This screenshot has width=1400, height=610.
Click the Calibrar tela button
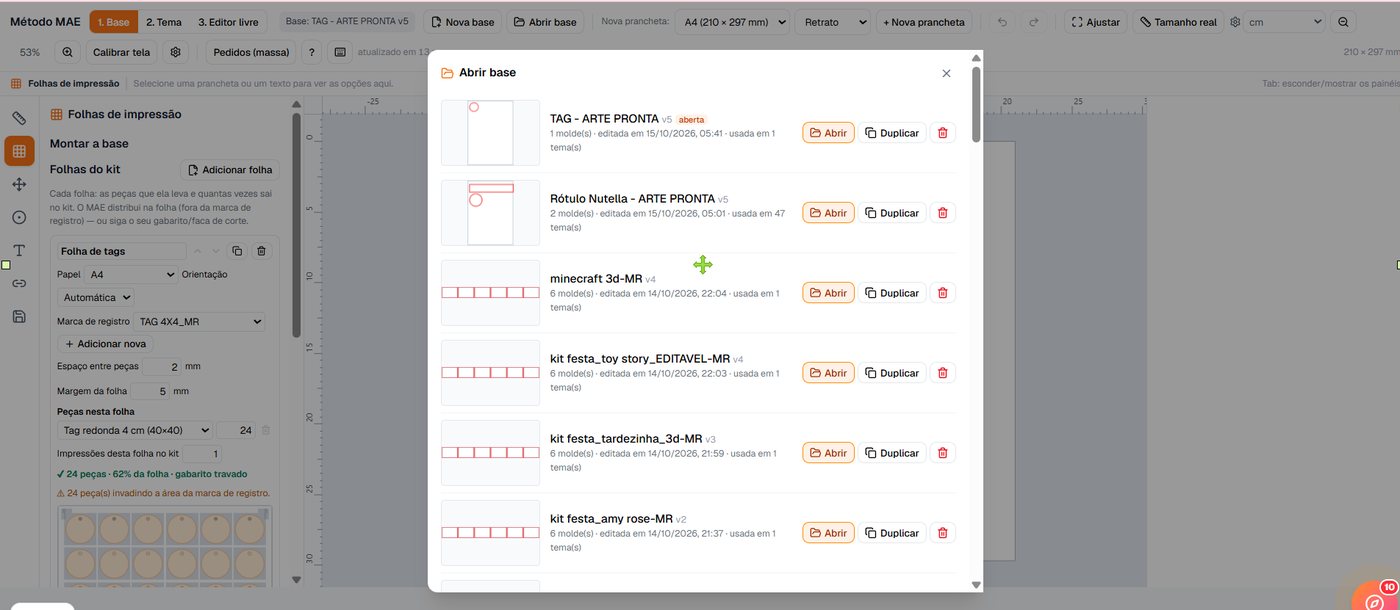click(121, 52)
